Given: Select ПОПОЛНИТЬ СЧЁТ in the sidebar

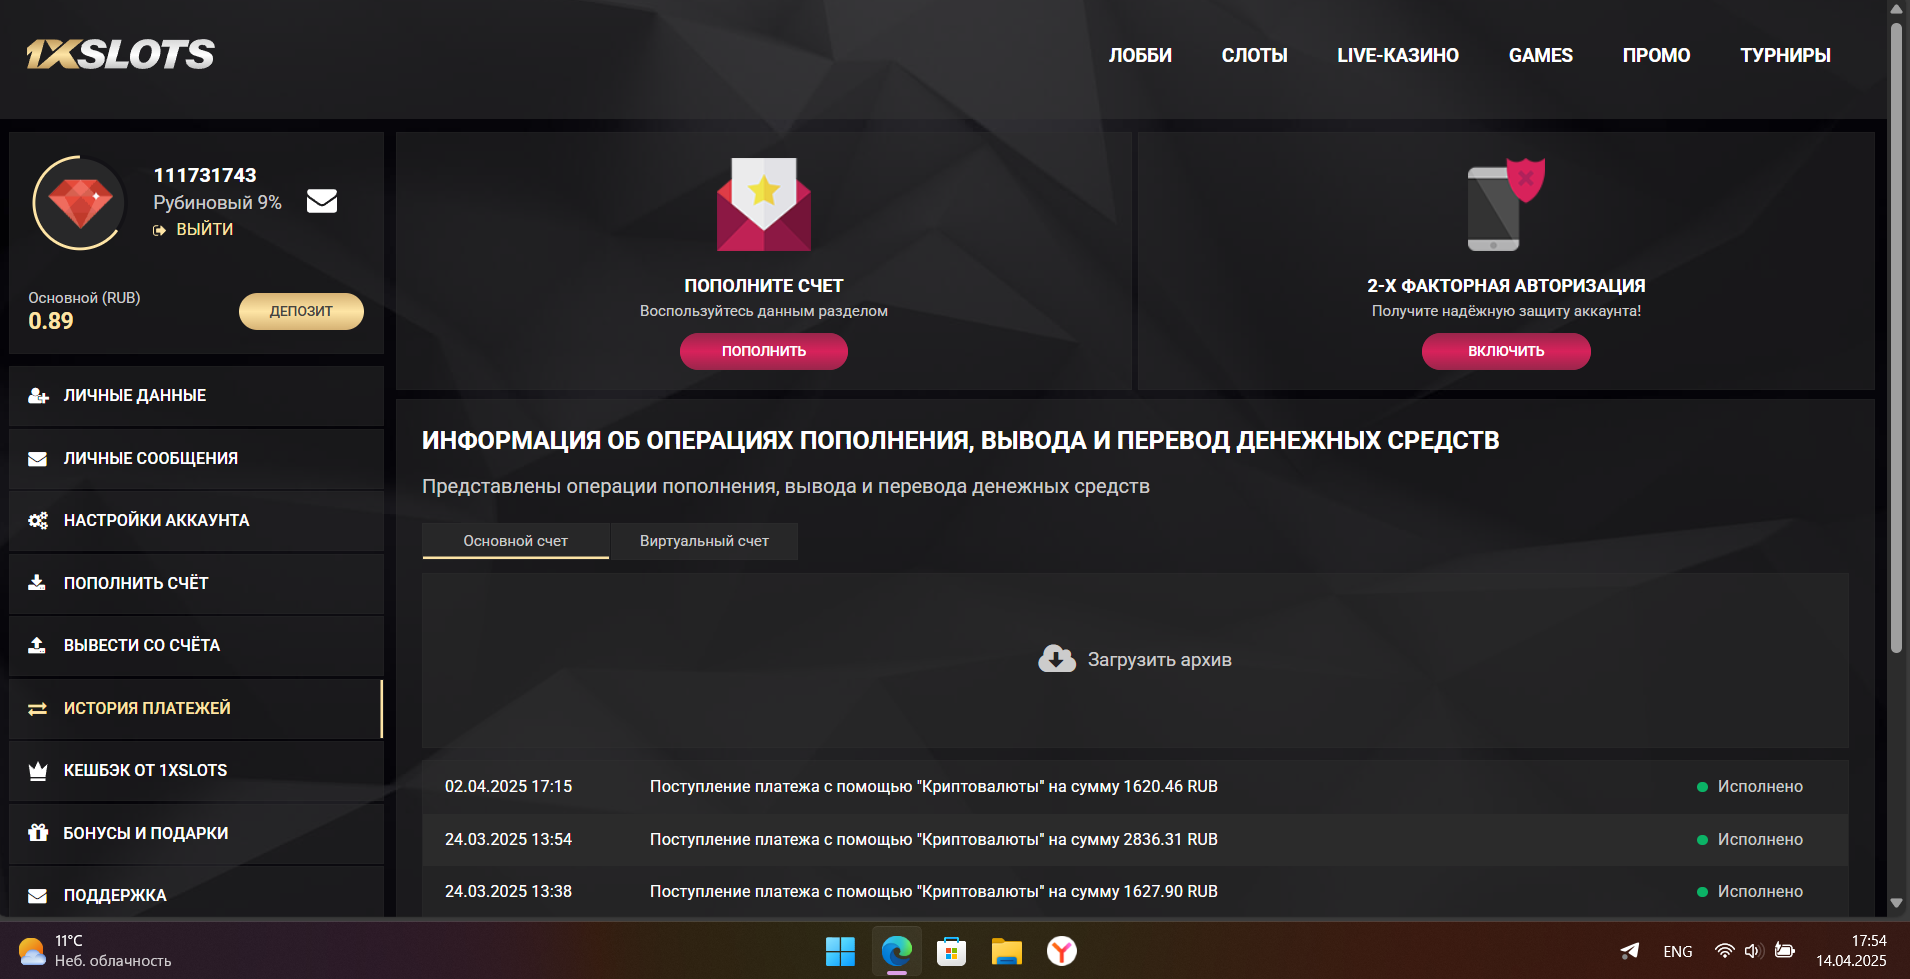Looking at the screenshot, I should coord(196,583).
